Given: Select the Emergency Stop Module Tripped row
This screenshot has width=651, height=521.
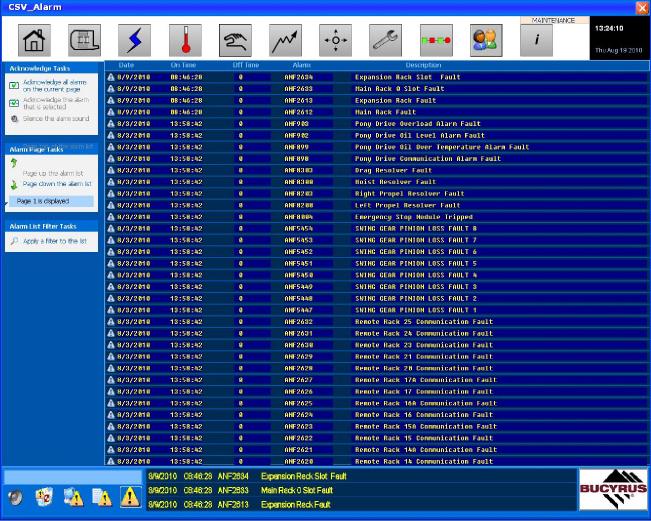Looking at the screenshot, I should 377,217.
